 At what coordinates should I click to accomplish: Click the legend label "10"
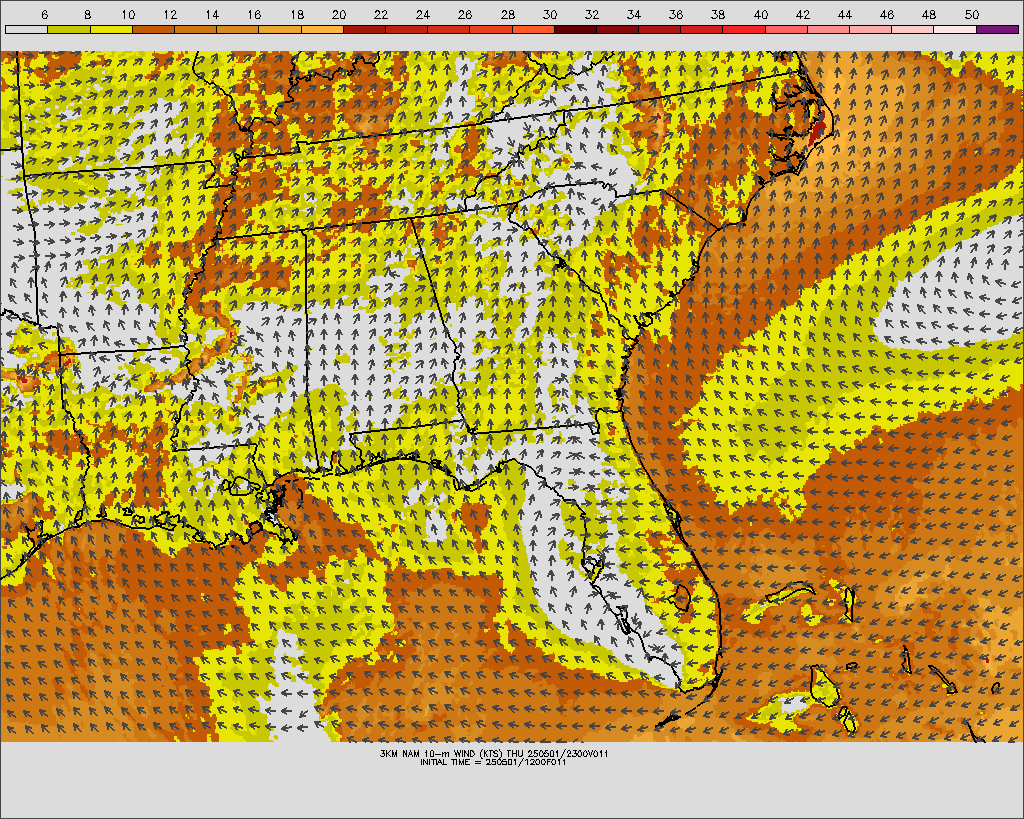click(x=128, y=14)
